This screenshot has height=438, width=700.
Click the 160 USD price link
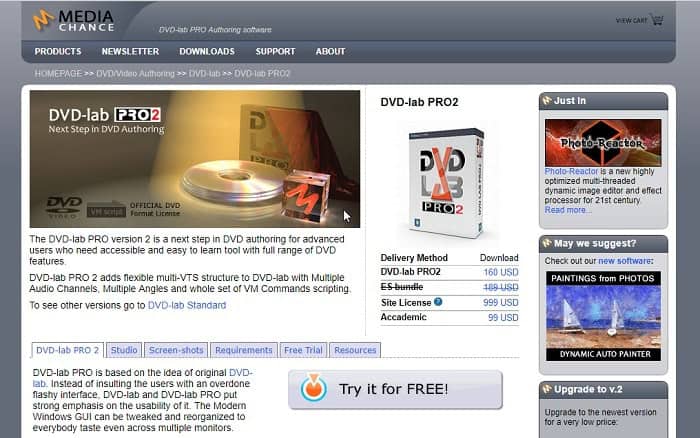coord(501,272)
